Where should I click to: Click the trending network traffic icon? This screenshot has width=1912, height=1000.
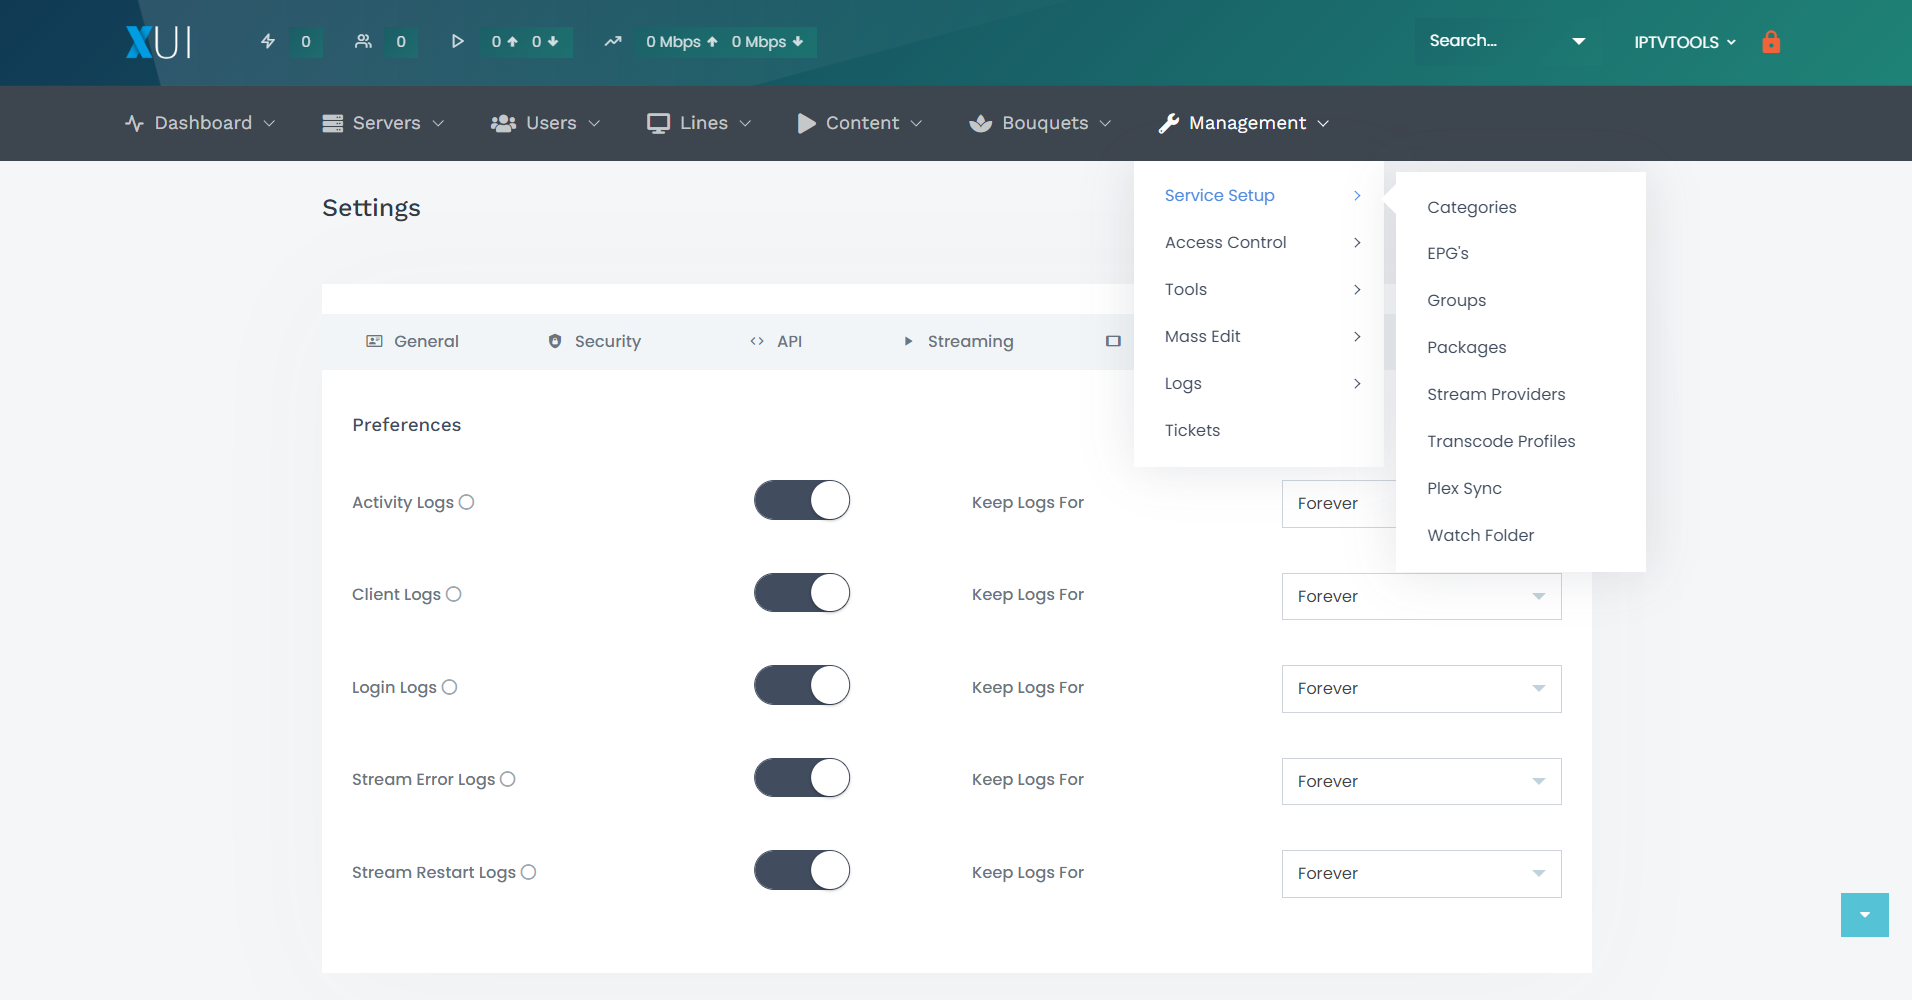(613, 41)
